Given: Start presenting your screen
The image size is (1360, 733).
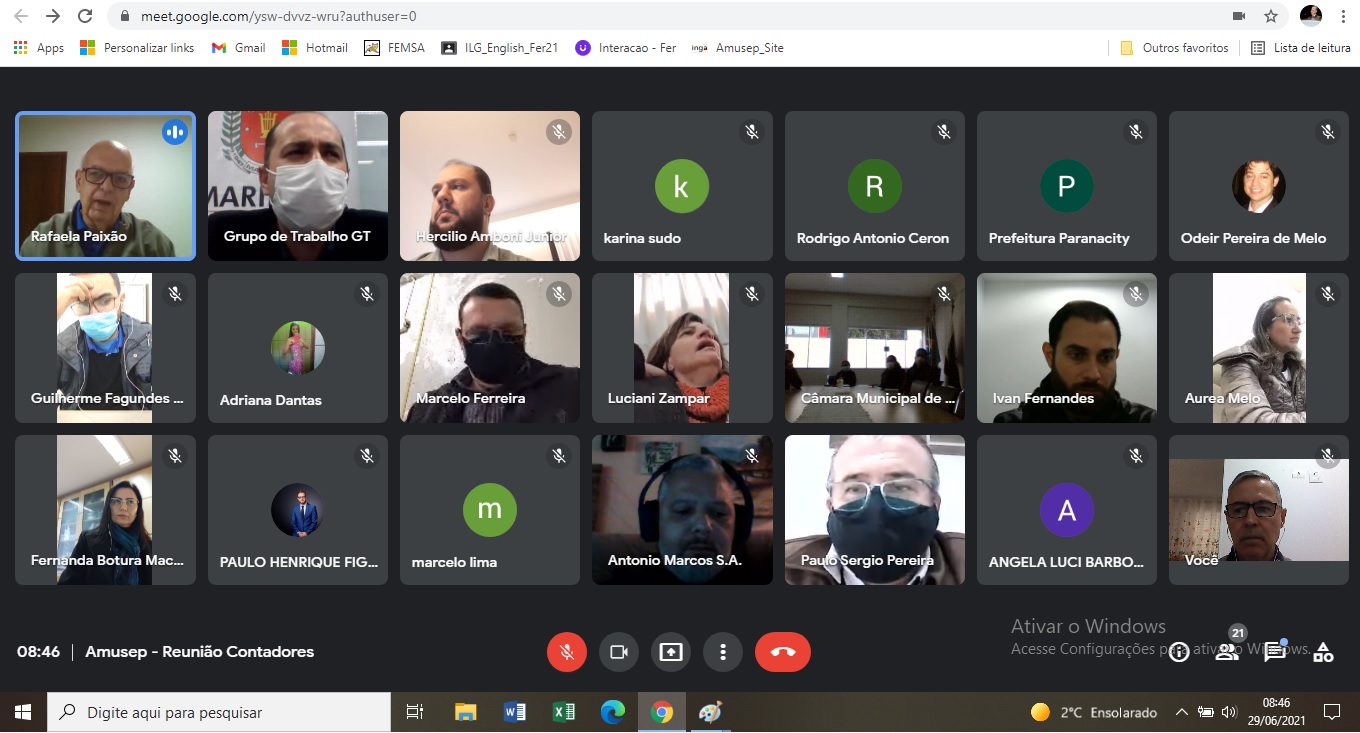Looking at the screenshot, I should 670,652.
